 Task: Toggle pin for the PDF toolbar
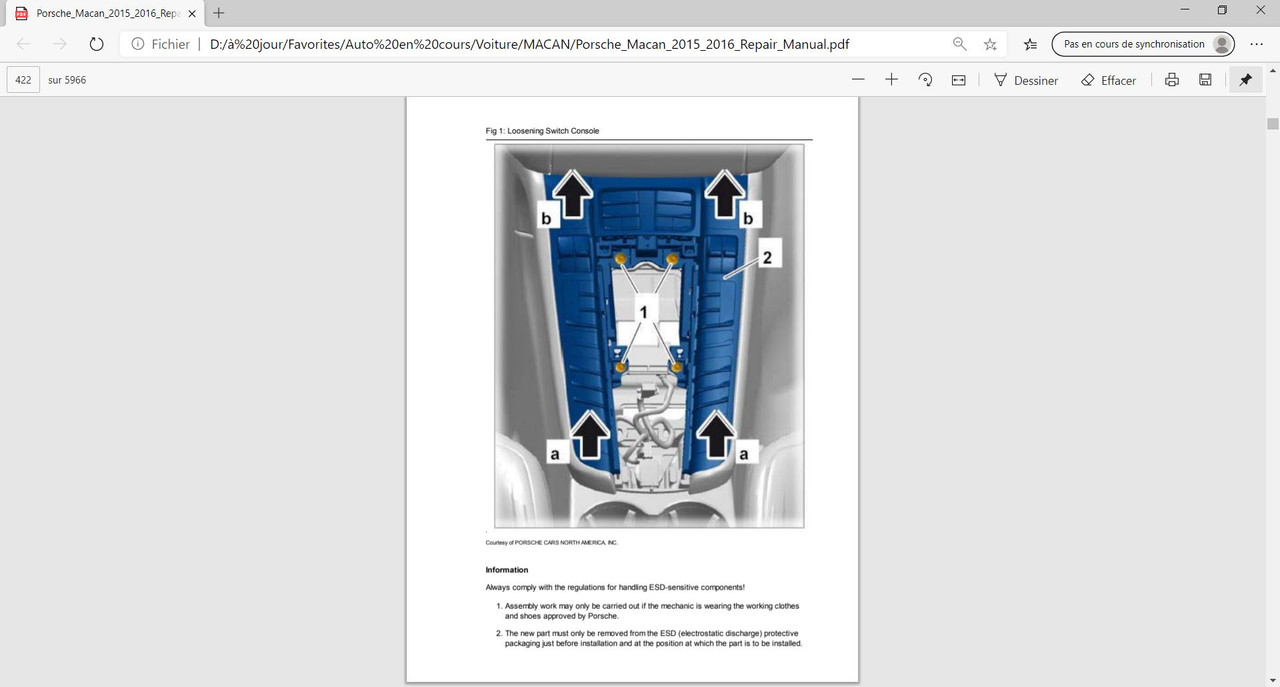click(1245, 80)
